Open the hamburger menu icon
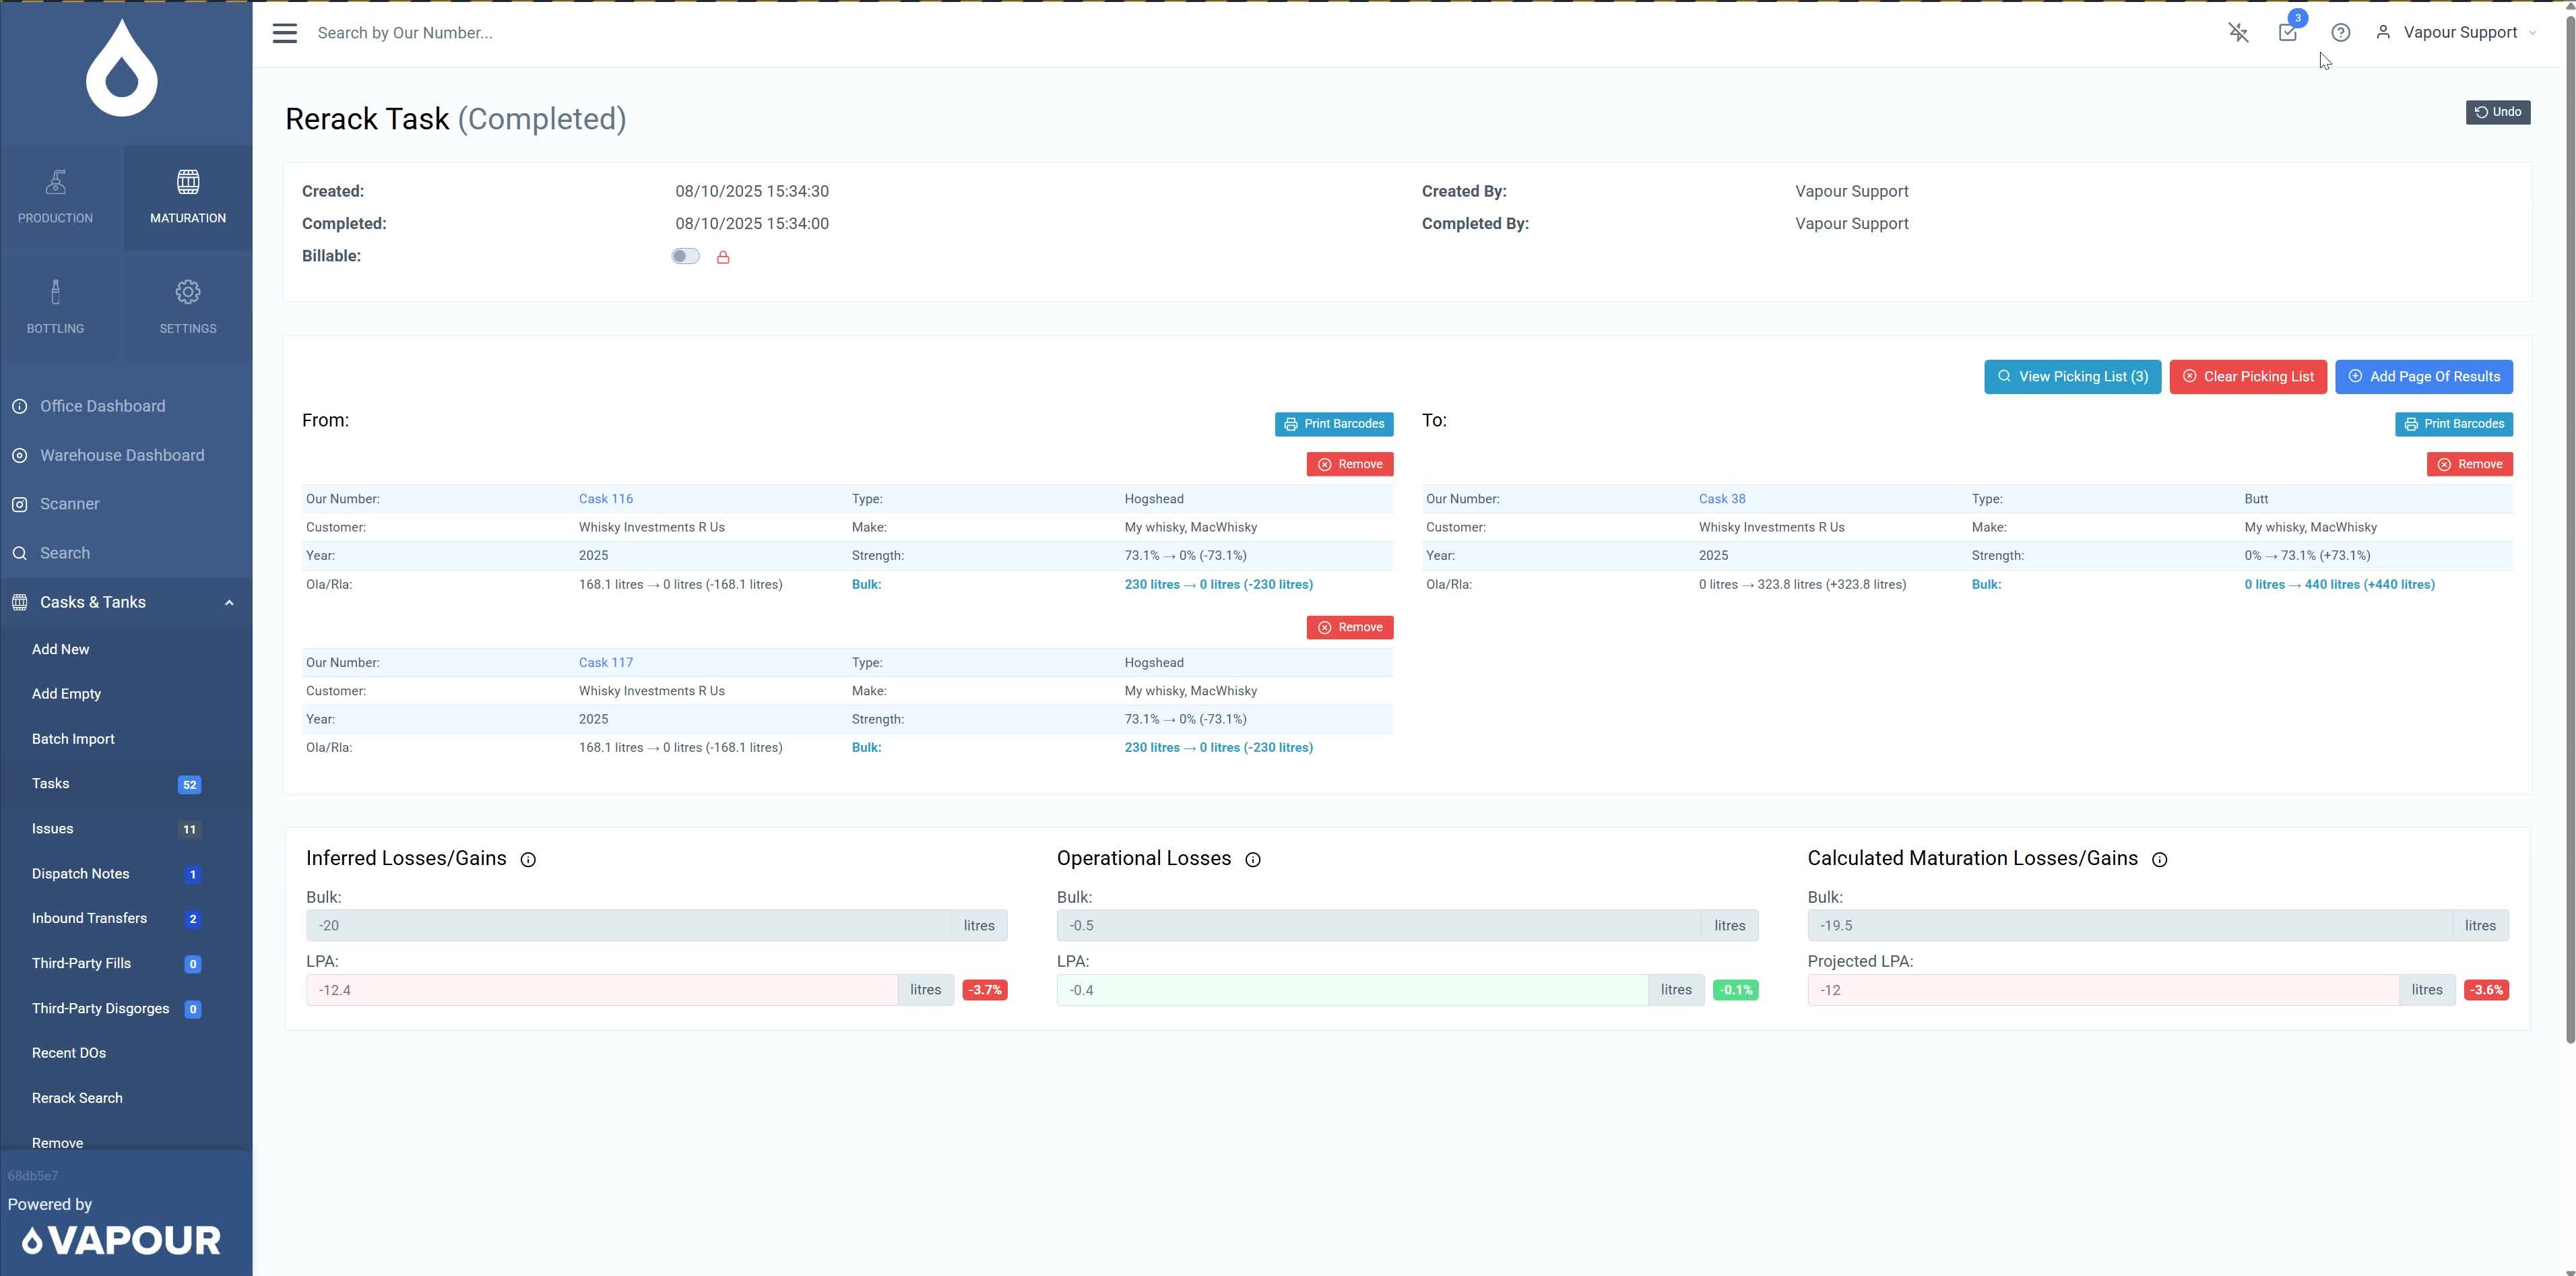Viewport: 2576px width, 1276px height. pyautogui.click(x=285, y=33)
